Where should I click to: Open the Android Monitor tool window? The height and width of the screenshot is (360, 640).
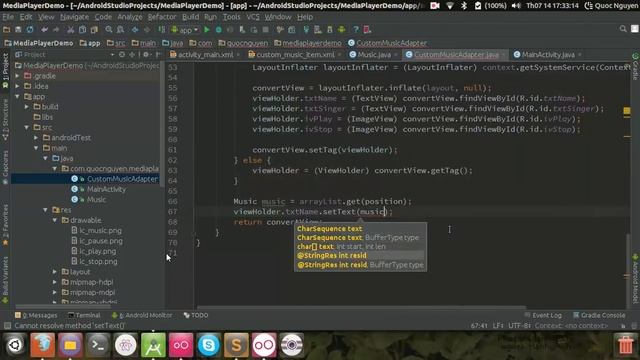click(x=142, y=316)
